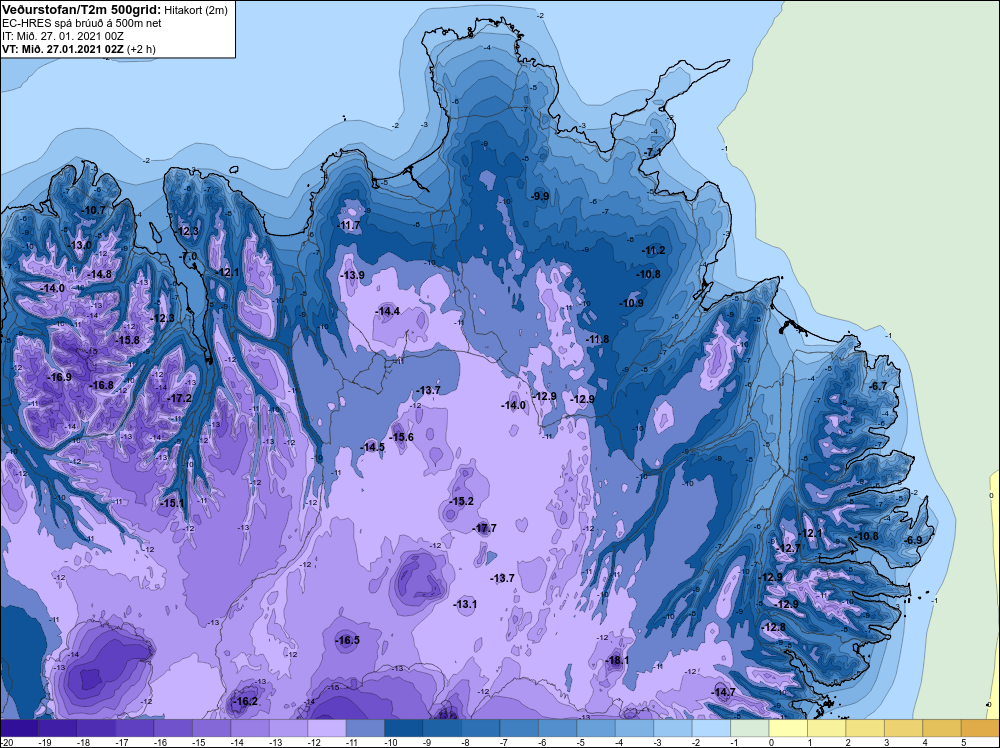Select the legend swatch between -8 and -7
The height and width of the screenshot is (748, 1000).
[481, 728]
